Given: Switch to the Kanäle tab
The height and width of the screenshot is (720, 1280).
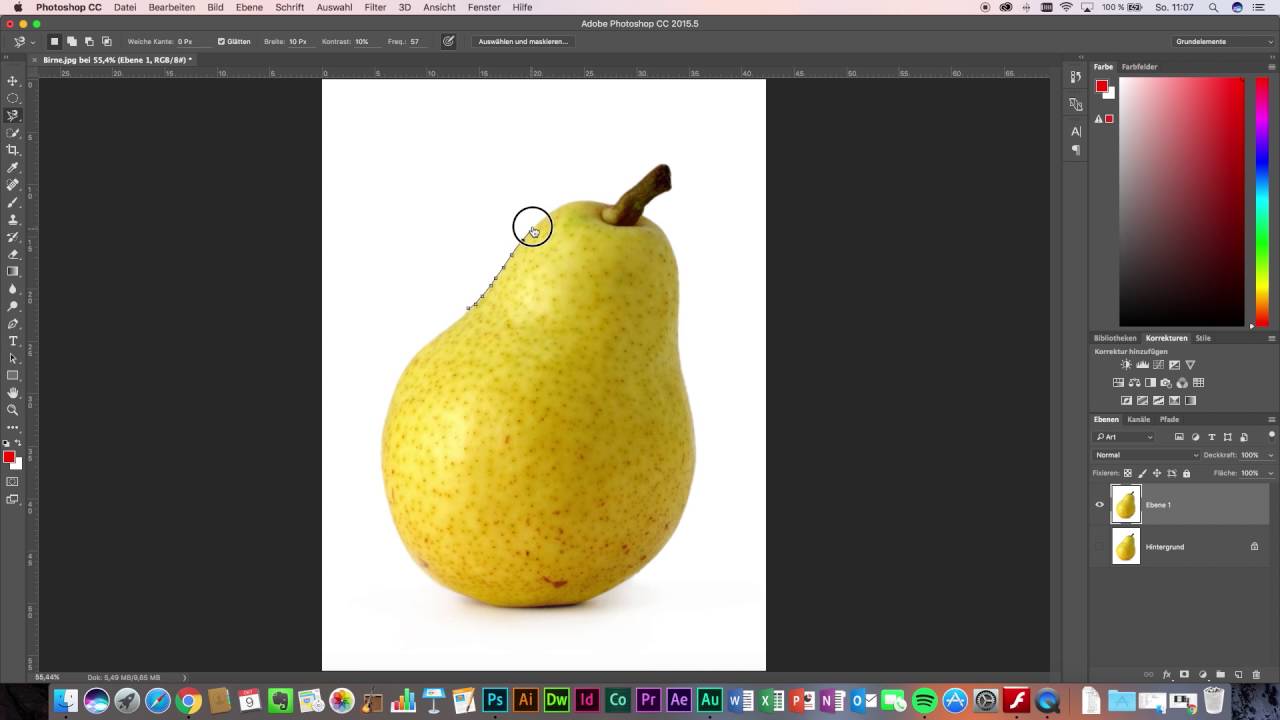Looking at the screenshot, I should coord(1138,419).
